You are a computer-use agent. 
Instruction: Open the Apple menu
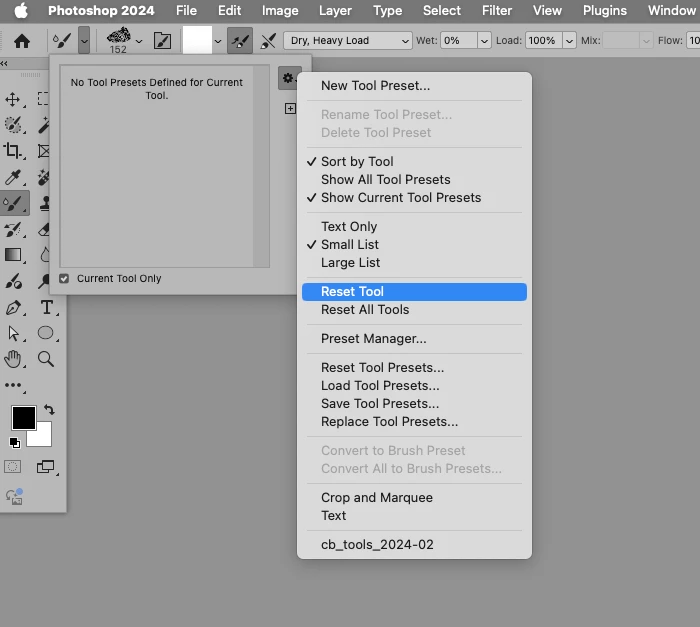click(21, 10)
